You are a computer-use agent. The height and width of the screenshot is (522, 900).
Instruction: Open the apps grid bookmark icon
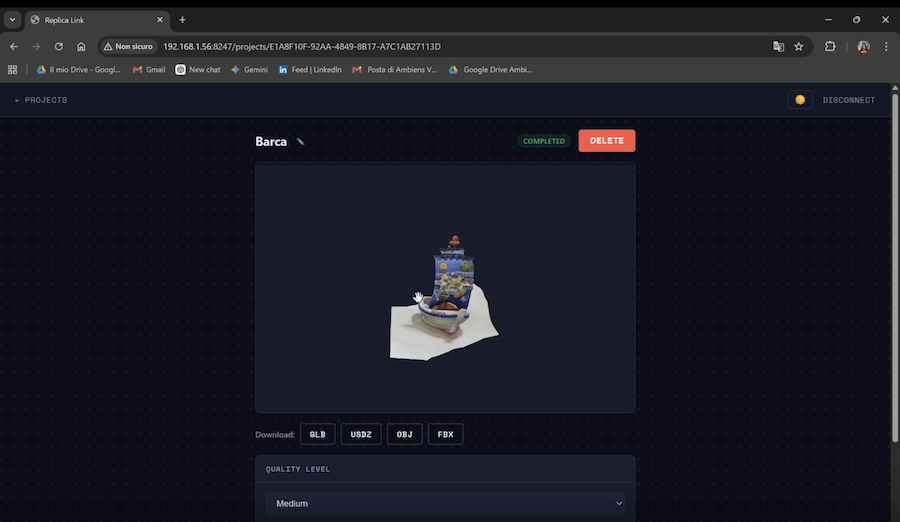point(12,69)
